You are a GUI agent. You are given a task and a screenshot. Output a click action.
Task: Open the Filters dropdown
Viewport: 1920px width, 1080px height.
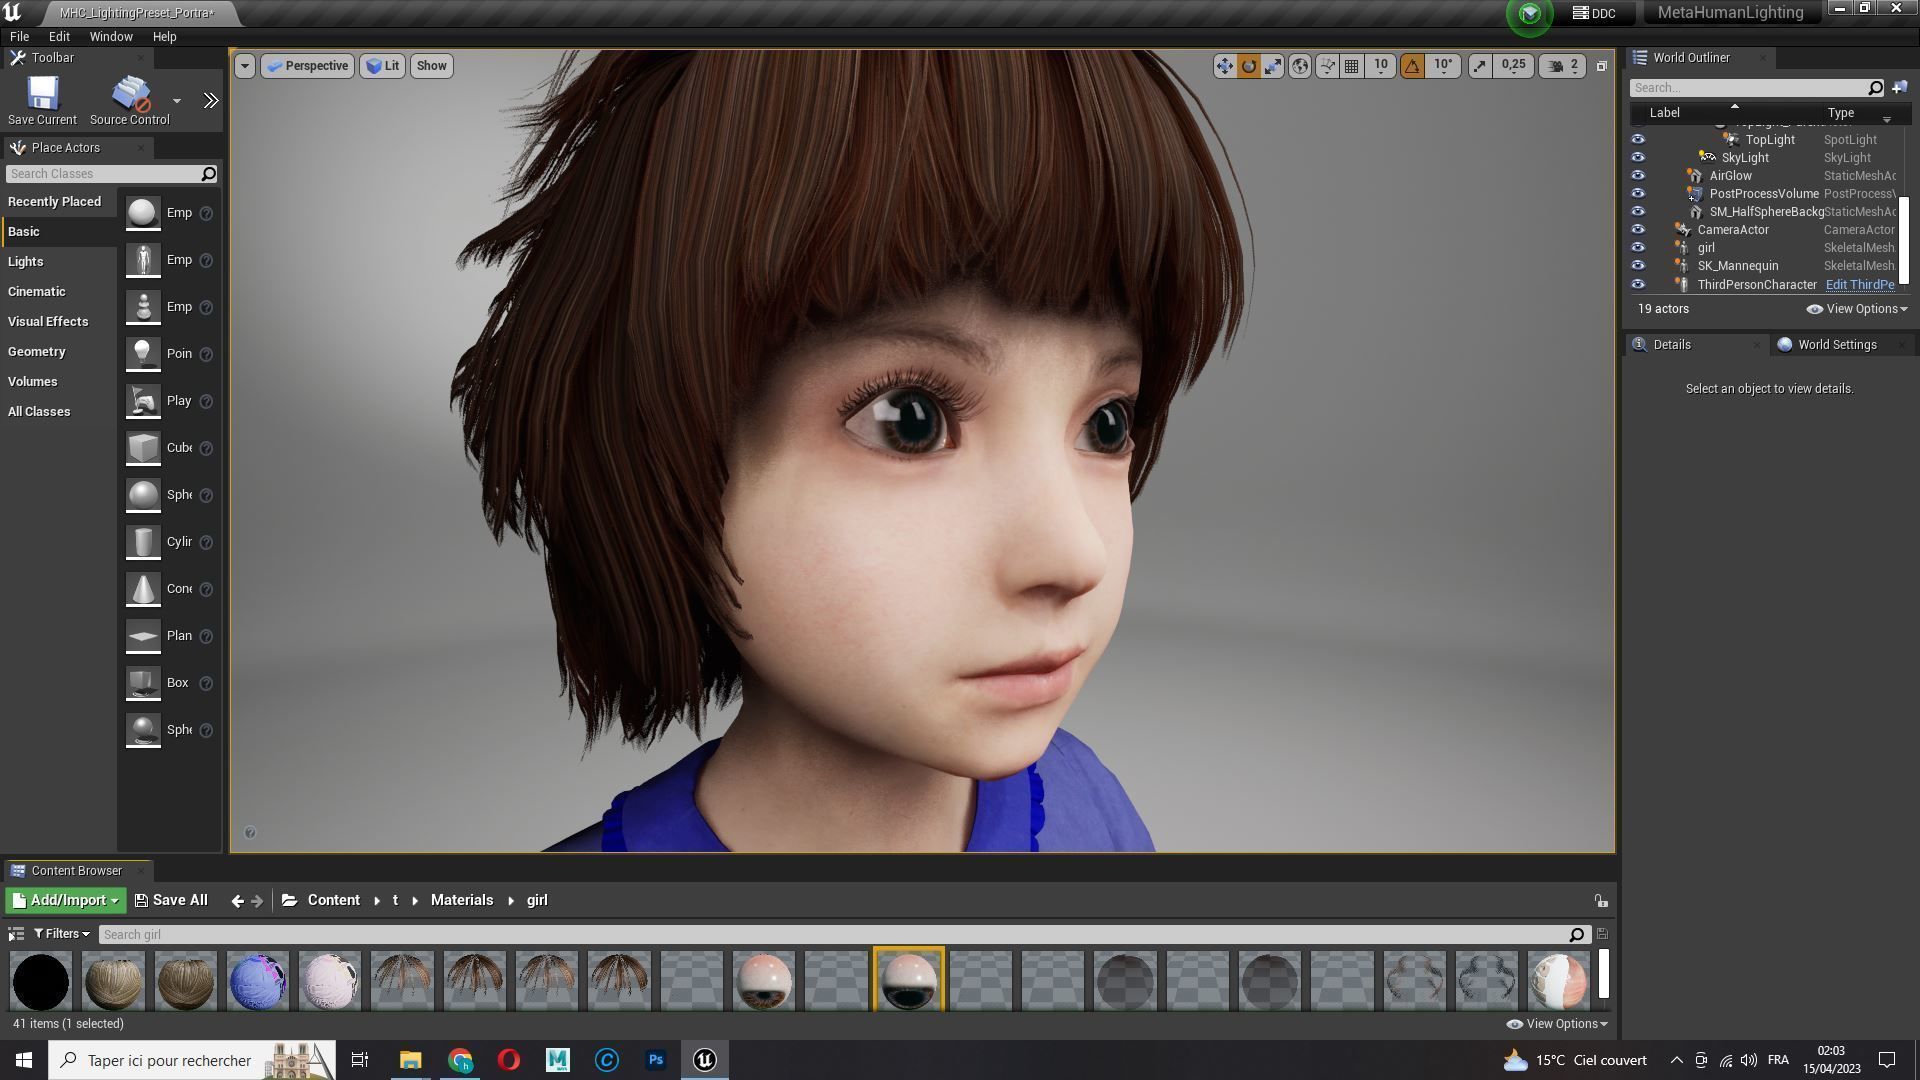[x=61, y=934]
